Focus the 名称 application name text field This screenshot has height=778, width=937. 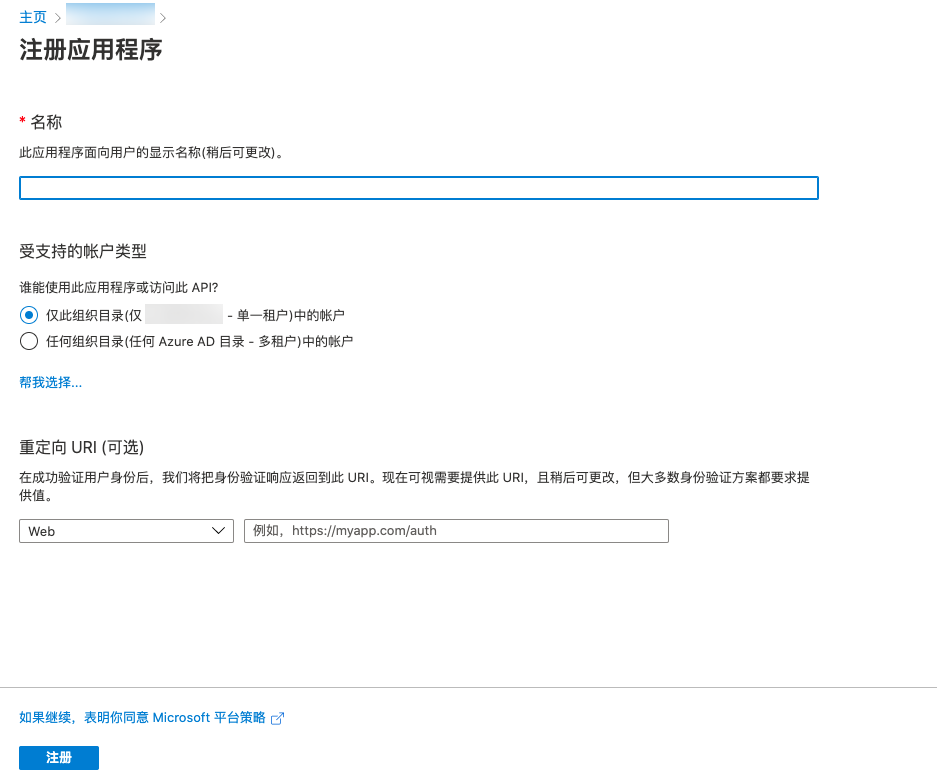418,188
